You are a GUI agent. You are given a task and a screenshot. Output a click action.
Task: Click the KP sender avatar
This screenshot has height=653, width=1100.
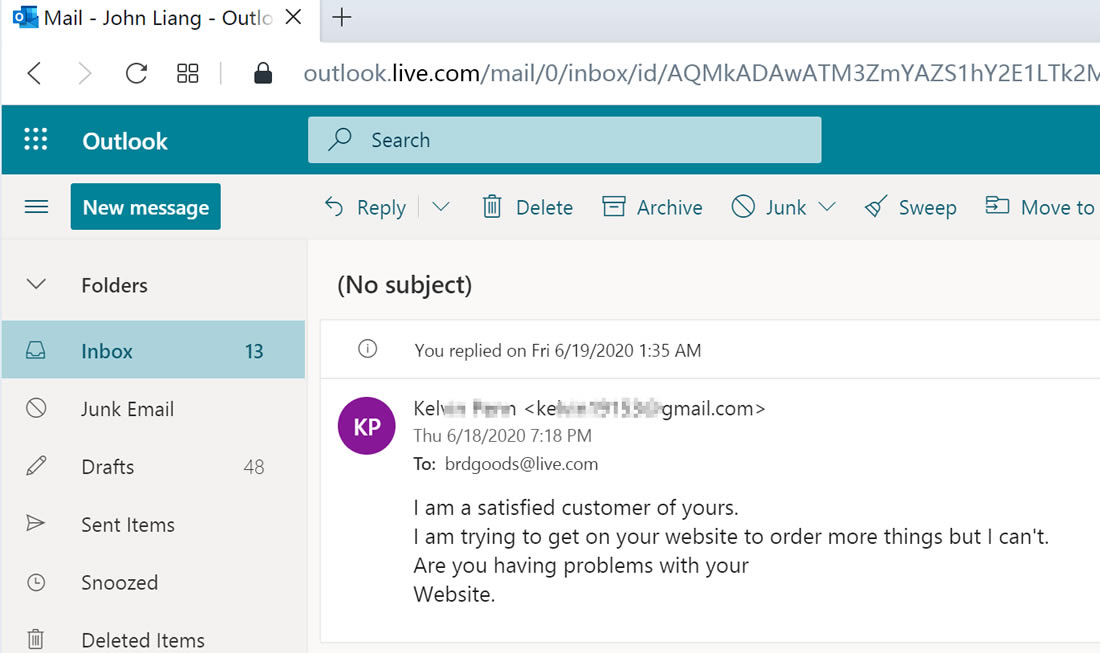coord(366,426)
